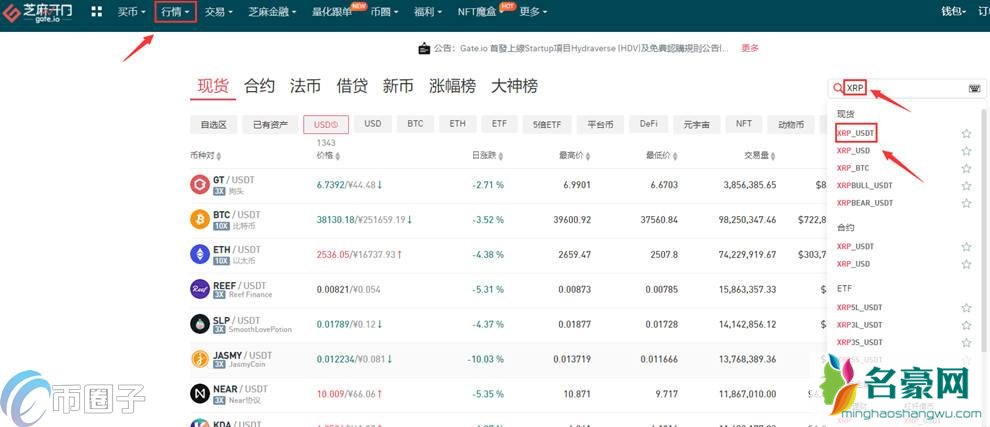The image size is (990, 427).
Task: Switch to the 新币 tab
Action: [398, 86]
